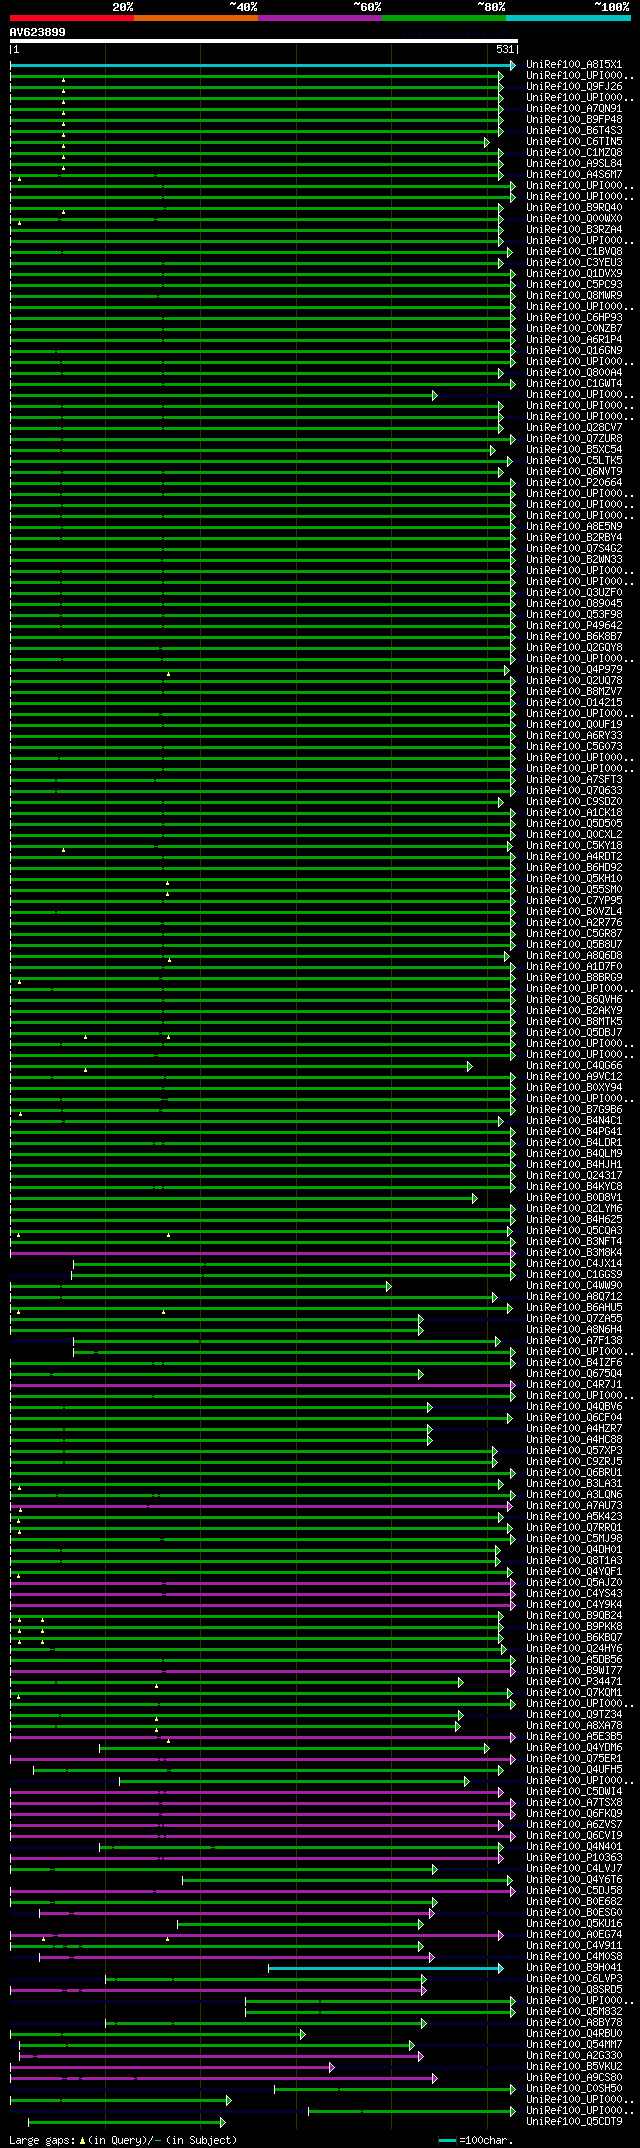Click the cyan ~100% identity legend segment

568,18
